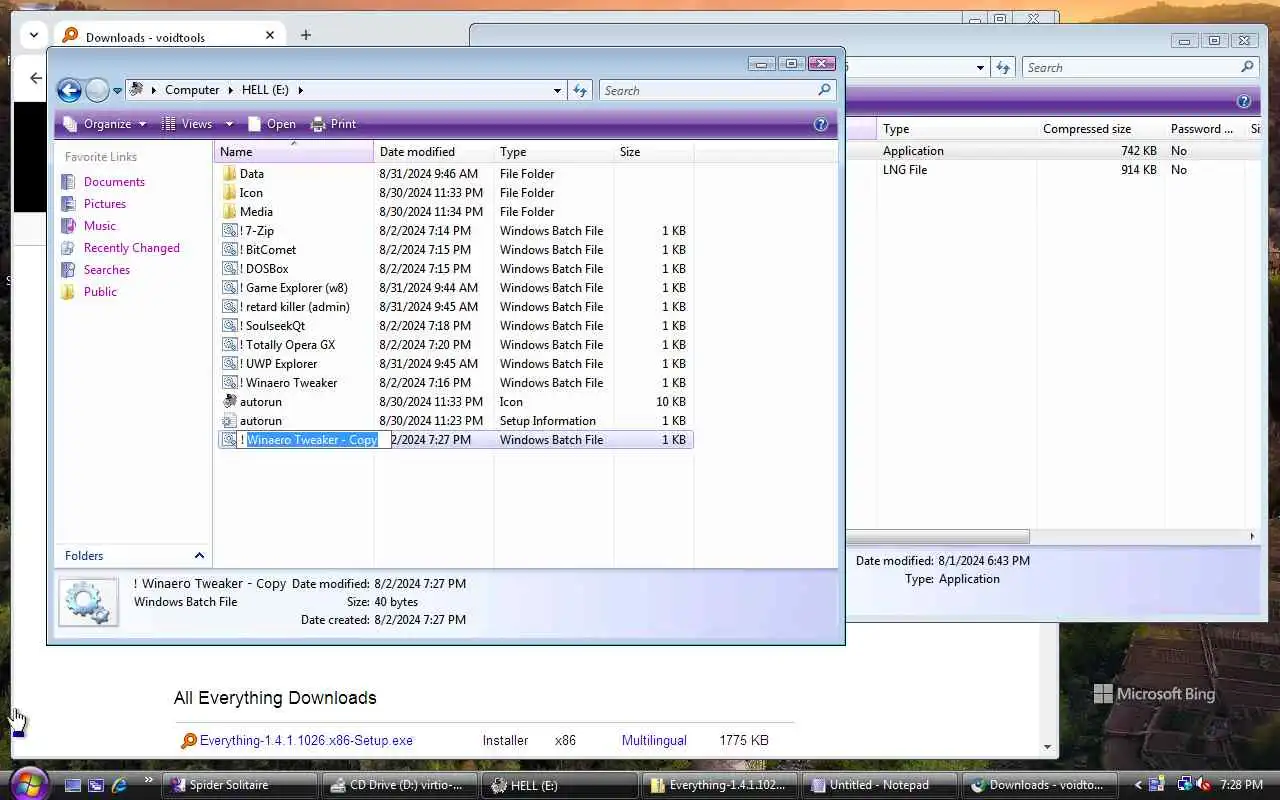The width and height of the screenshot is (1280, 800).
Task: Click the '40 bytes' size value in details pane
Action: tap(396, 602)
